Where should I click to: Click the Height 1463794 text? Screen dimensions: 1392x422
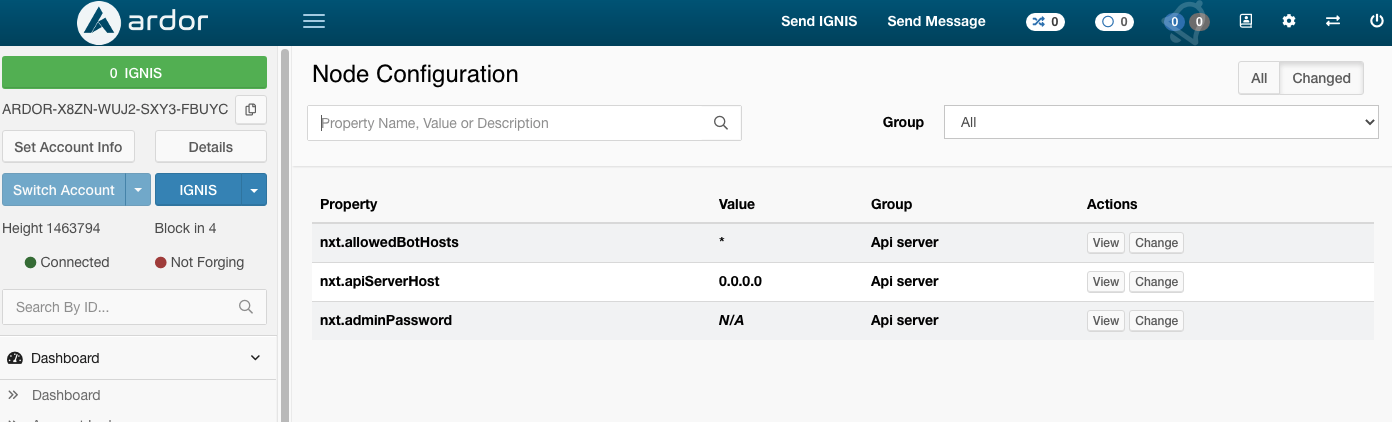point(52,228)
